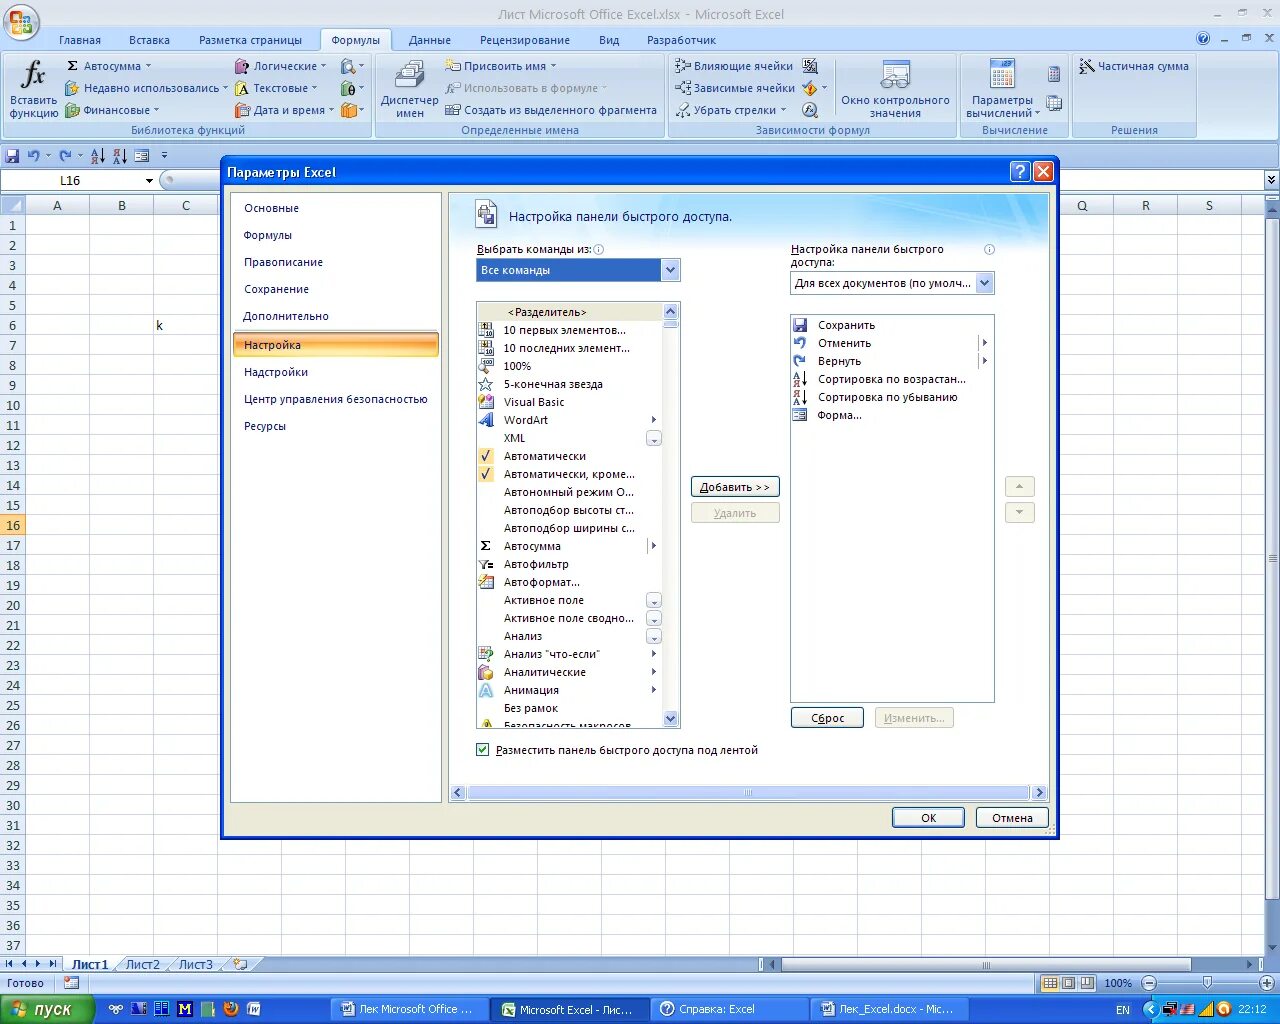Click the Partial Sum command
The width and height of the screenshot is (1280, 1024).
(x=1134, y=66)
